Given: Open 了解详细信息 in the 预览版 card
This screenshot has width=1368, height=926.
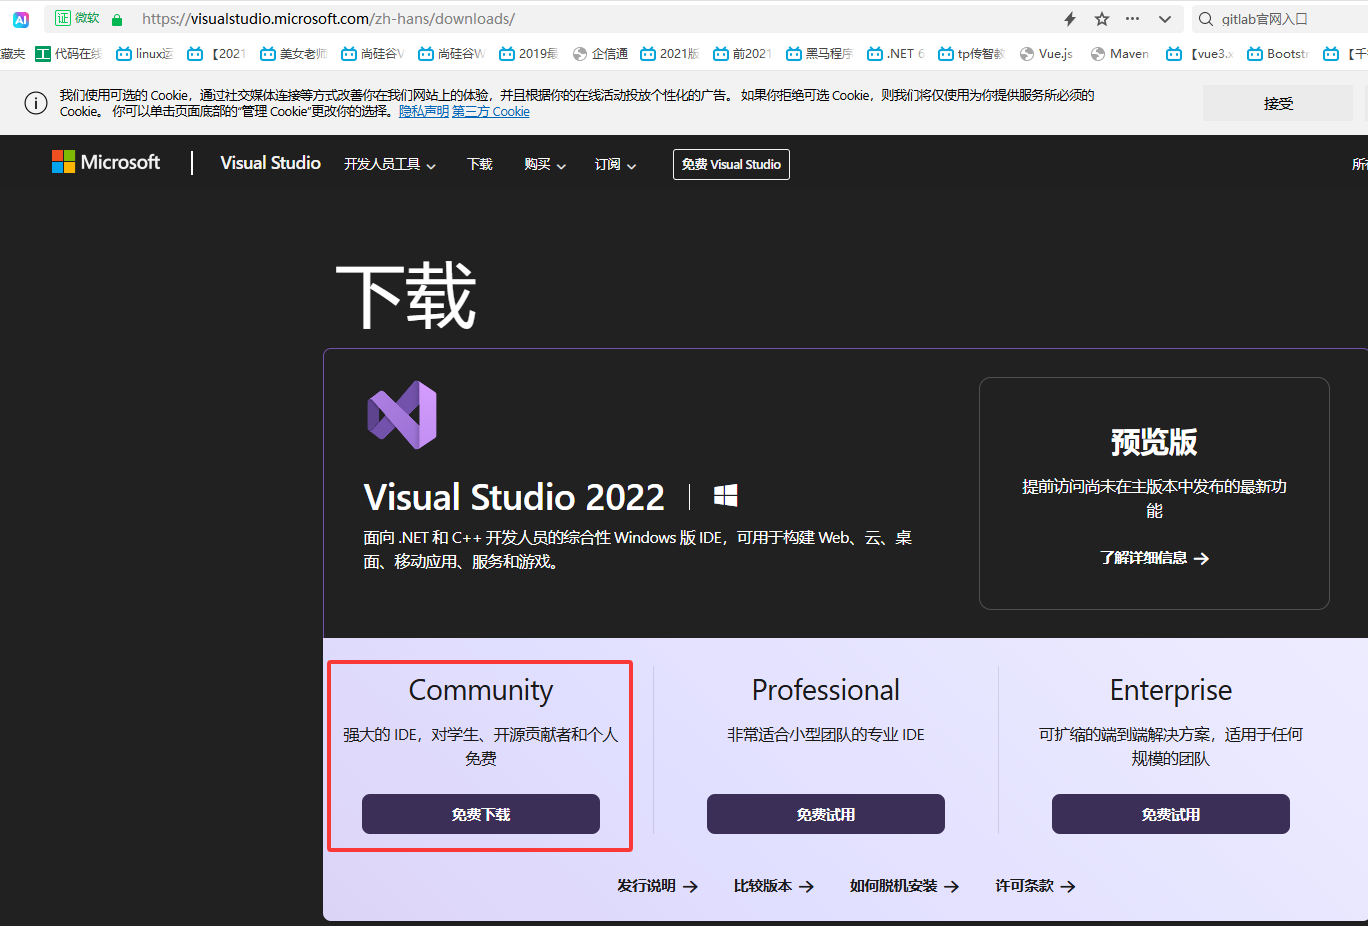Looking at the screenshot, I should [1154, 558].
